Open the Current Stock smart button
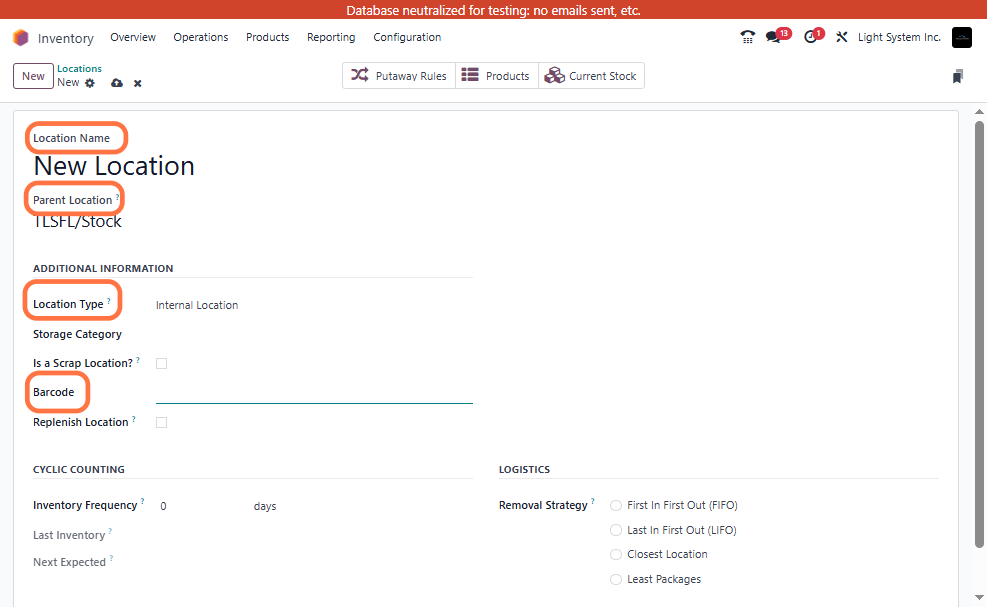 click(x=591, y=76)
